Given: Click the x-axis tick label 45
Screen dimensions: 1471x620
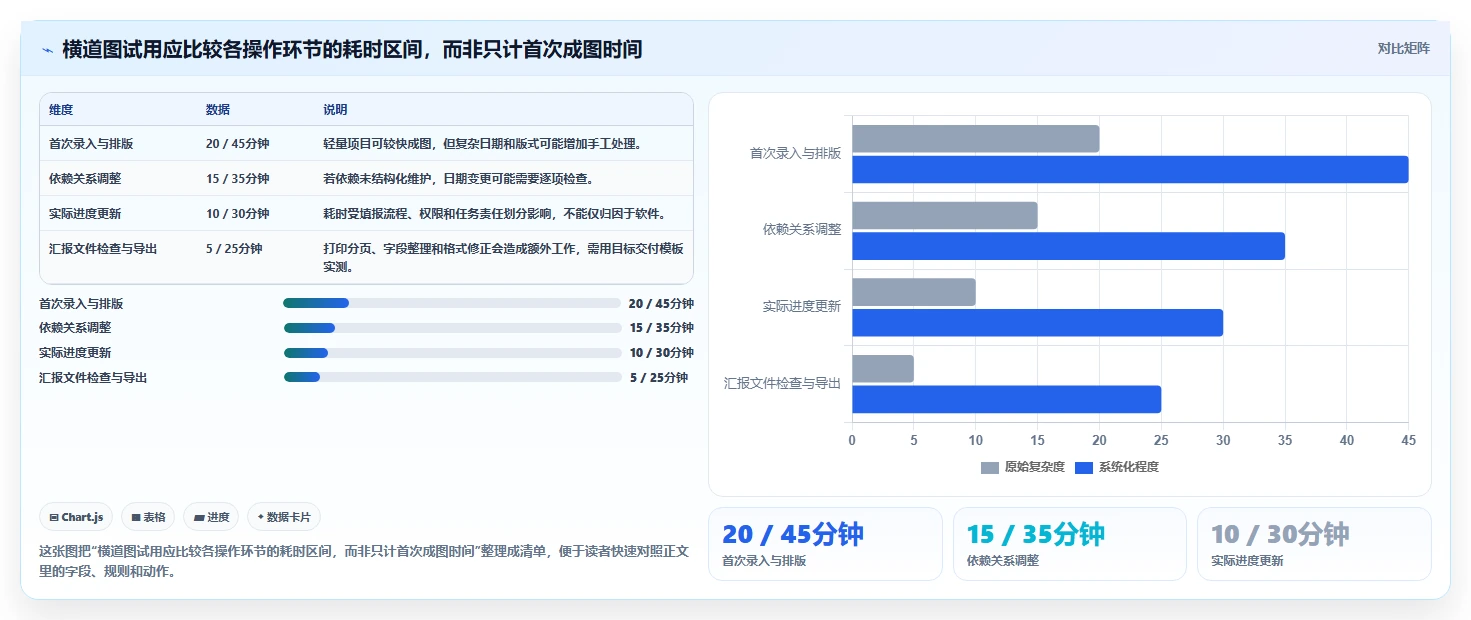Looking at the screenshot, I should pos(1408,440).
